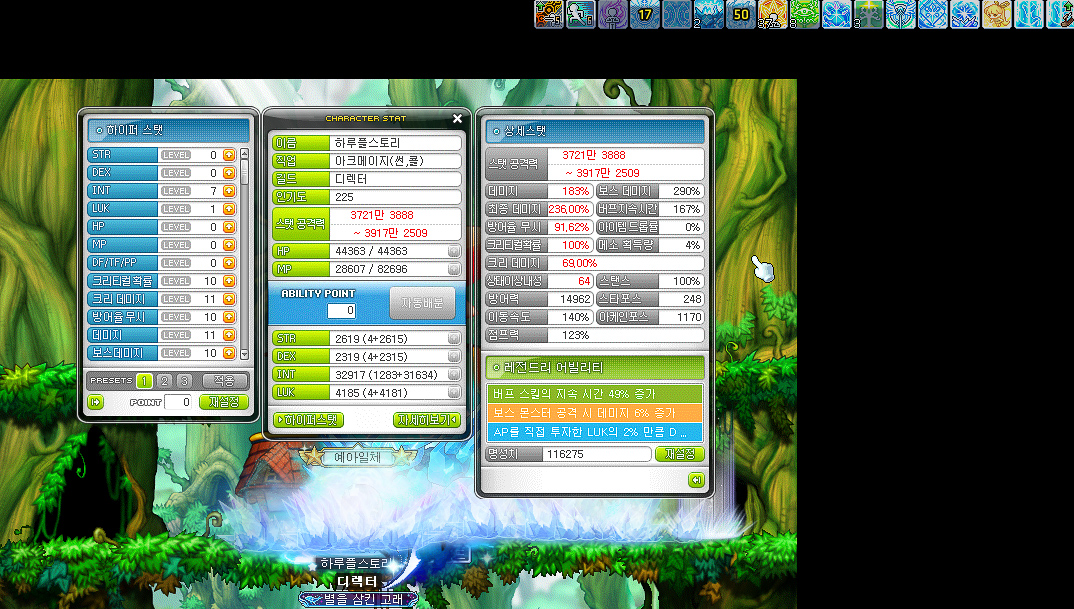Collapse detailed stat panel with bottom-right green arrow
The height and width of the screenshot is (609, 1074).
696,480
